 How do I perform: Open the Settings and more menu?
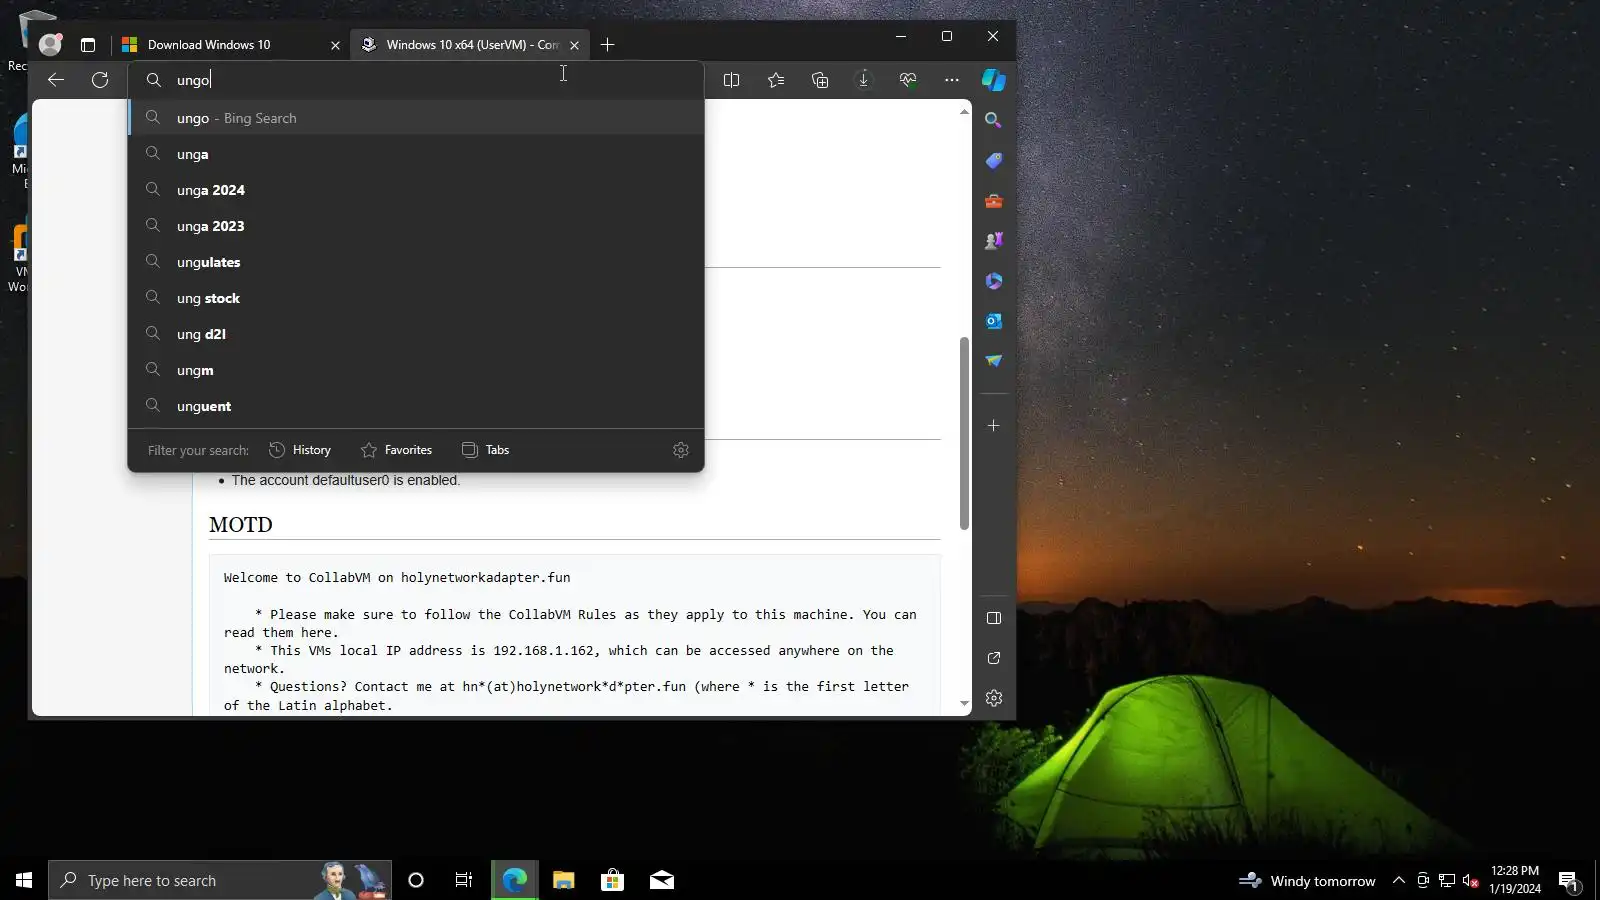[952, 80]
